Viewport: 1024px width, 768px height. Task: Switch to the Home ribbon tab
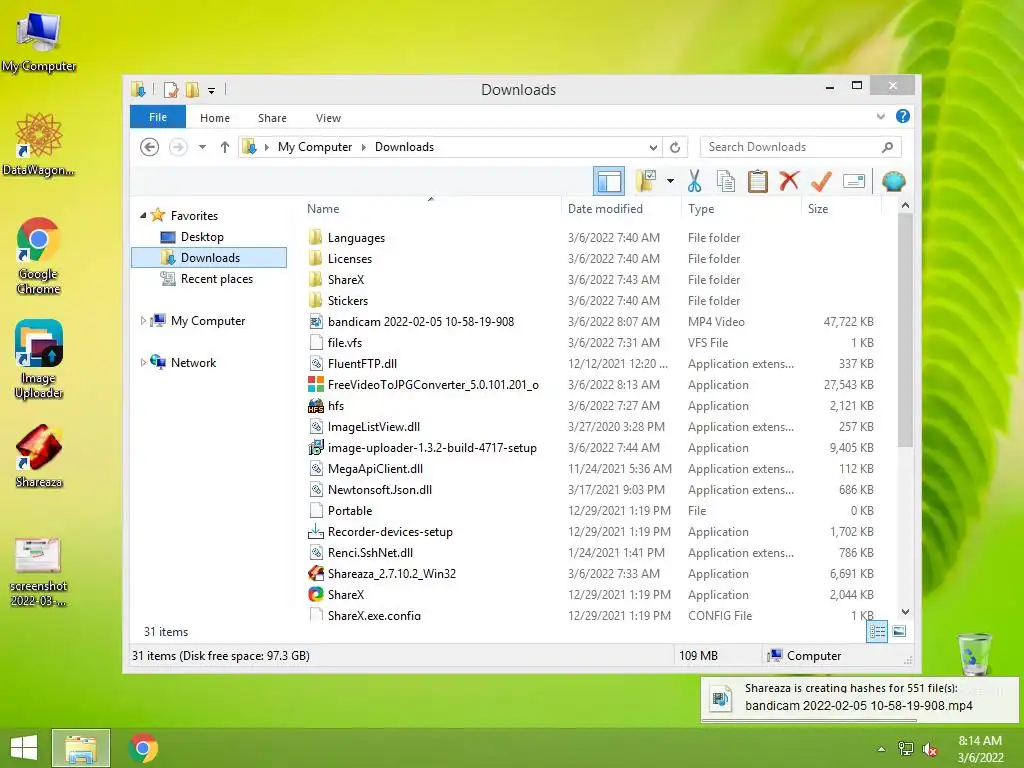tap(215, 118)
